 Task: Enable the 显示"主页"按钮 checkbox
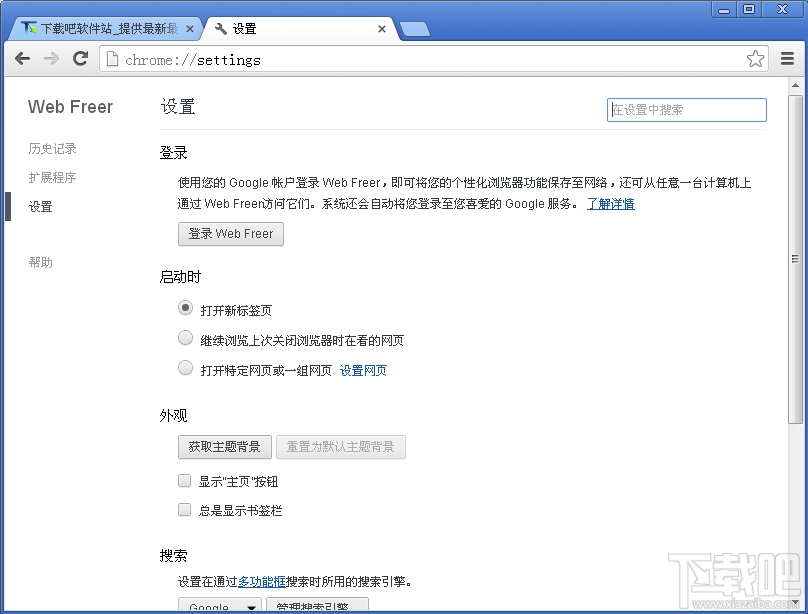[184, 481]
